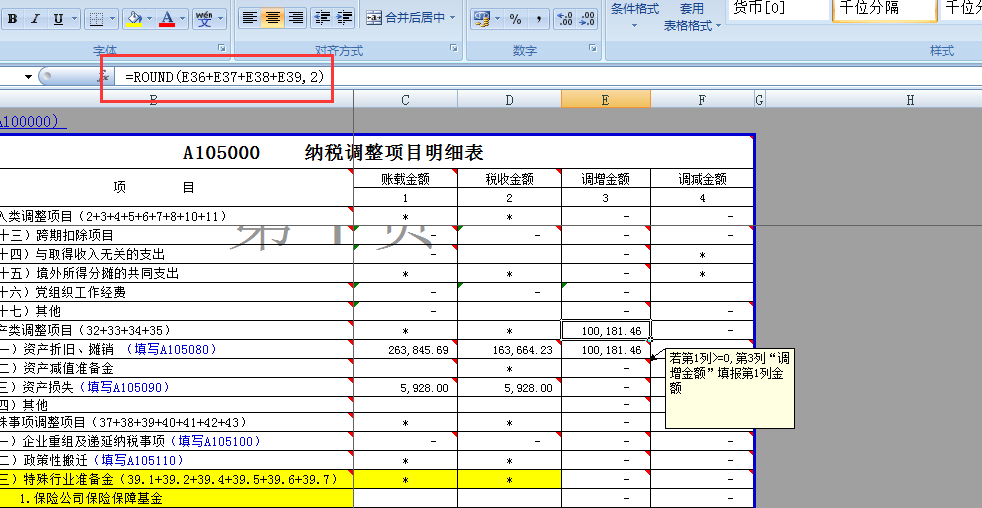The image size is (982, 508).
Task: Toggle italic formatting
Action: point(35,19)
